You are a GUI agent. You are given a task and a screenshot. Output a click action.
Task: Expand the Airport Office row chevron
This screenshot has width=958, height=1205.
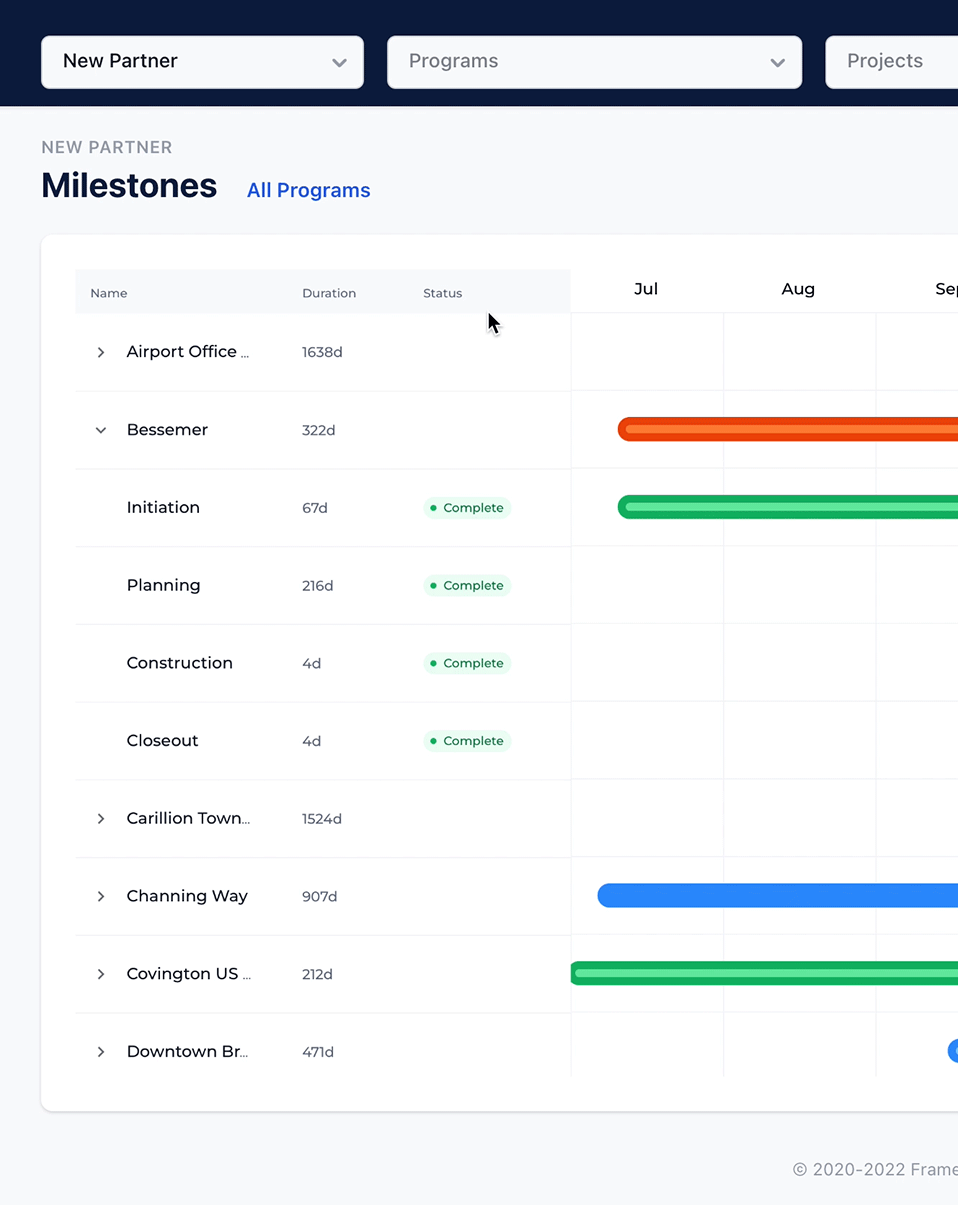[100, 352]
